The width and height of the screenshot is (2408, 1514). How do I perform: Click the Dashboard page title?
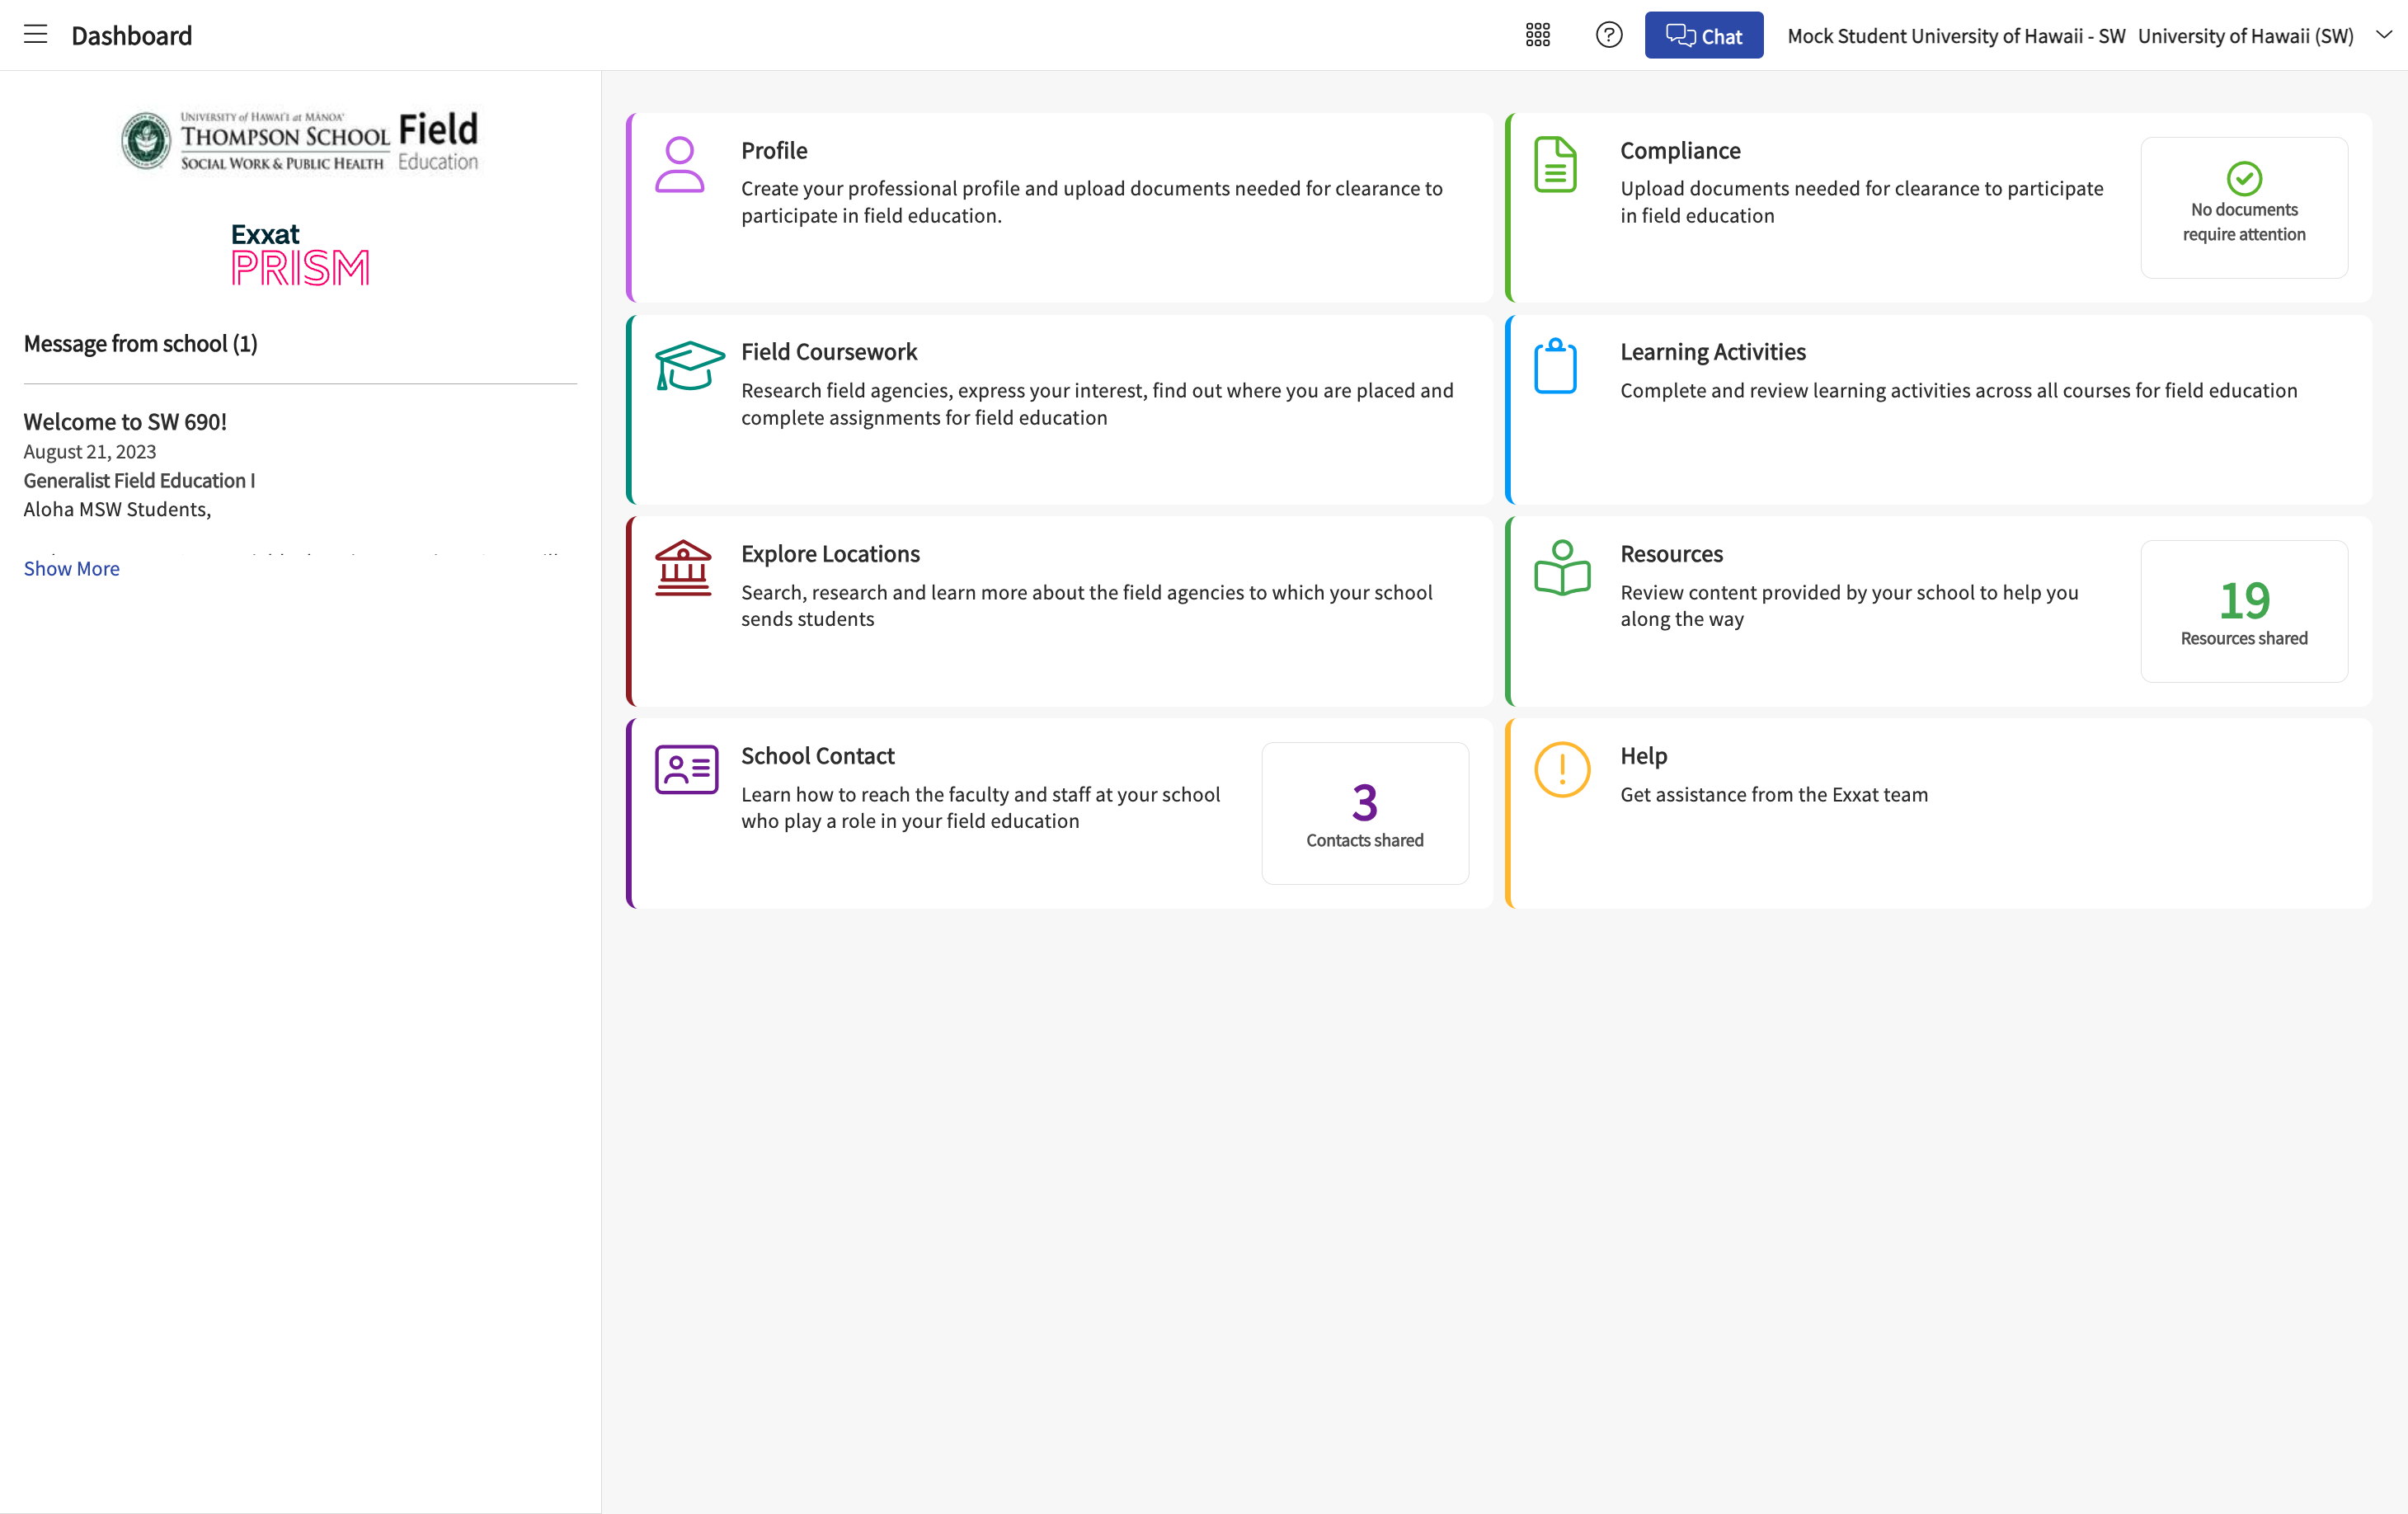pyautogui.click(x=132, y=36)
